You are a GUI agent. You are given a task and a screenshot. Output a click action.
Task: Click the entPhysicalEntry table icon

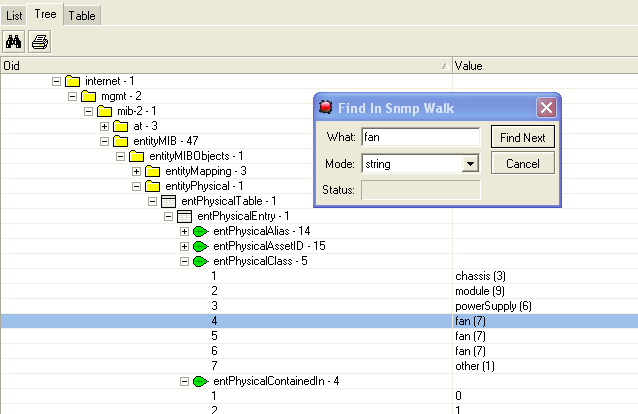(184, 216)
